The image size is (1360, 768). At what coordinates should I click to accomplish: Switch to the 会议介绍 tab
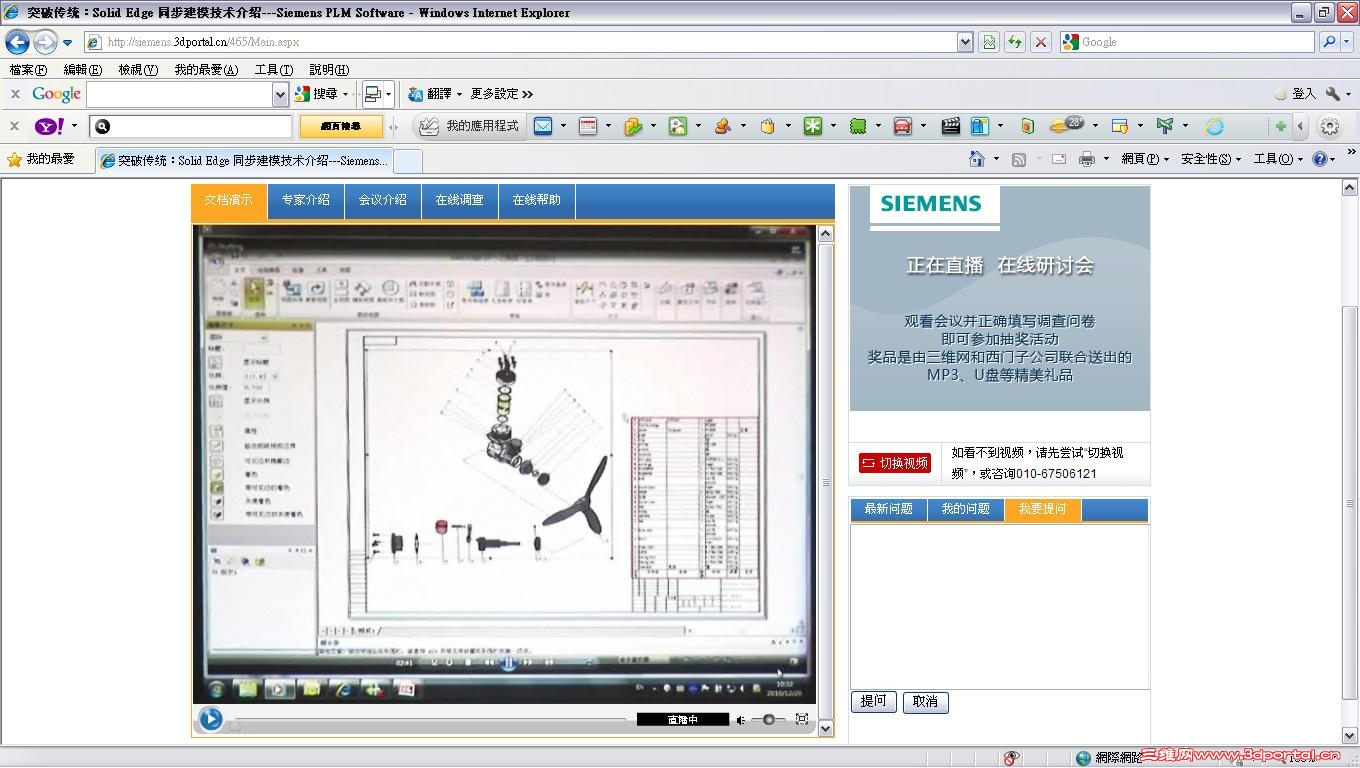tap(383, 200)
